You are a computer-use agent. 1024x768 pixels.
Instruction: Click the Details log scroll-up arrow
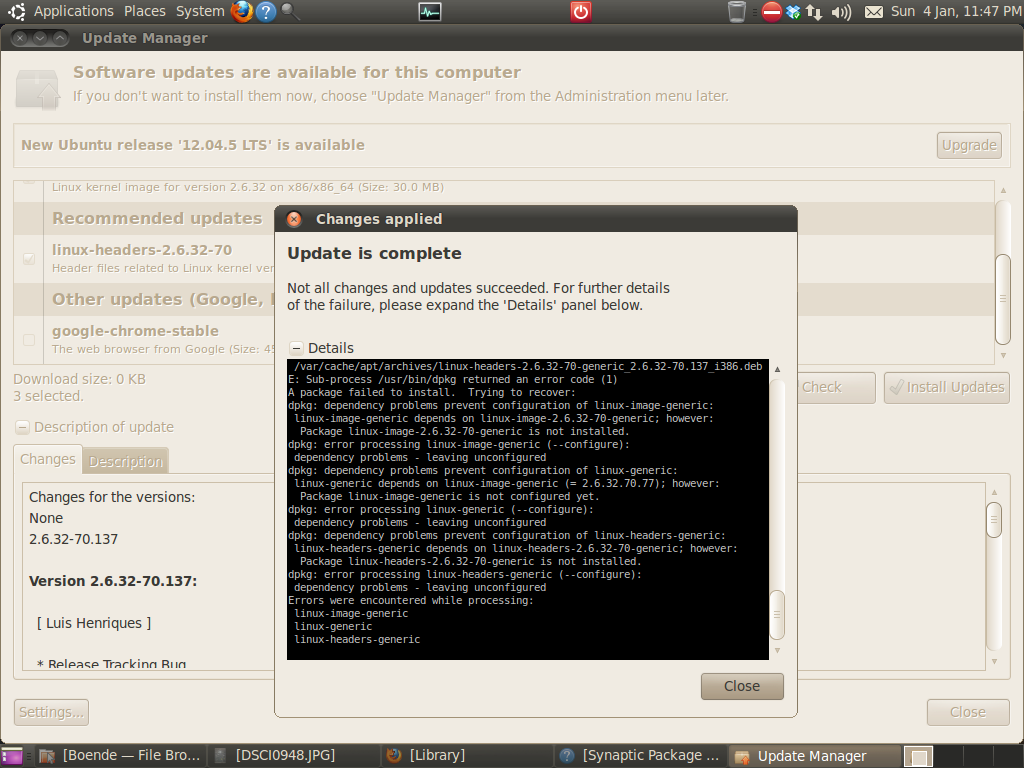[777, 370]
